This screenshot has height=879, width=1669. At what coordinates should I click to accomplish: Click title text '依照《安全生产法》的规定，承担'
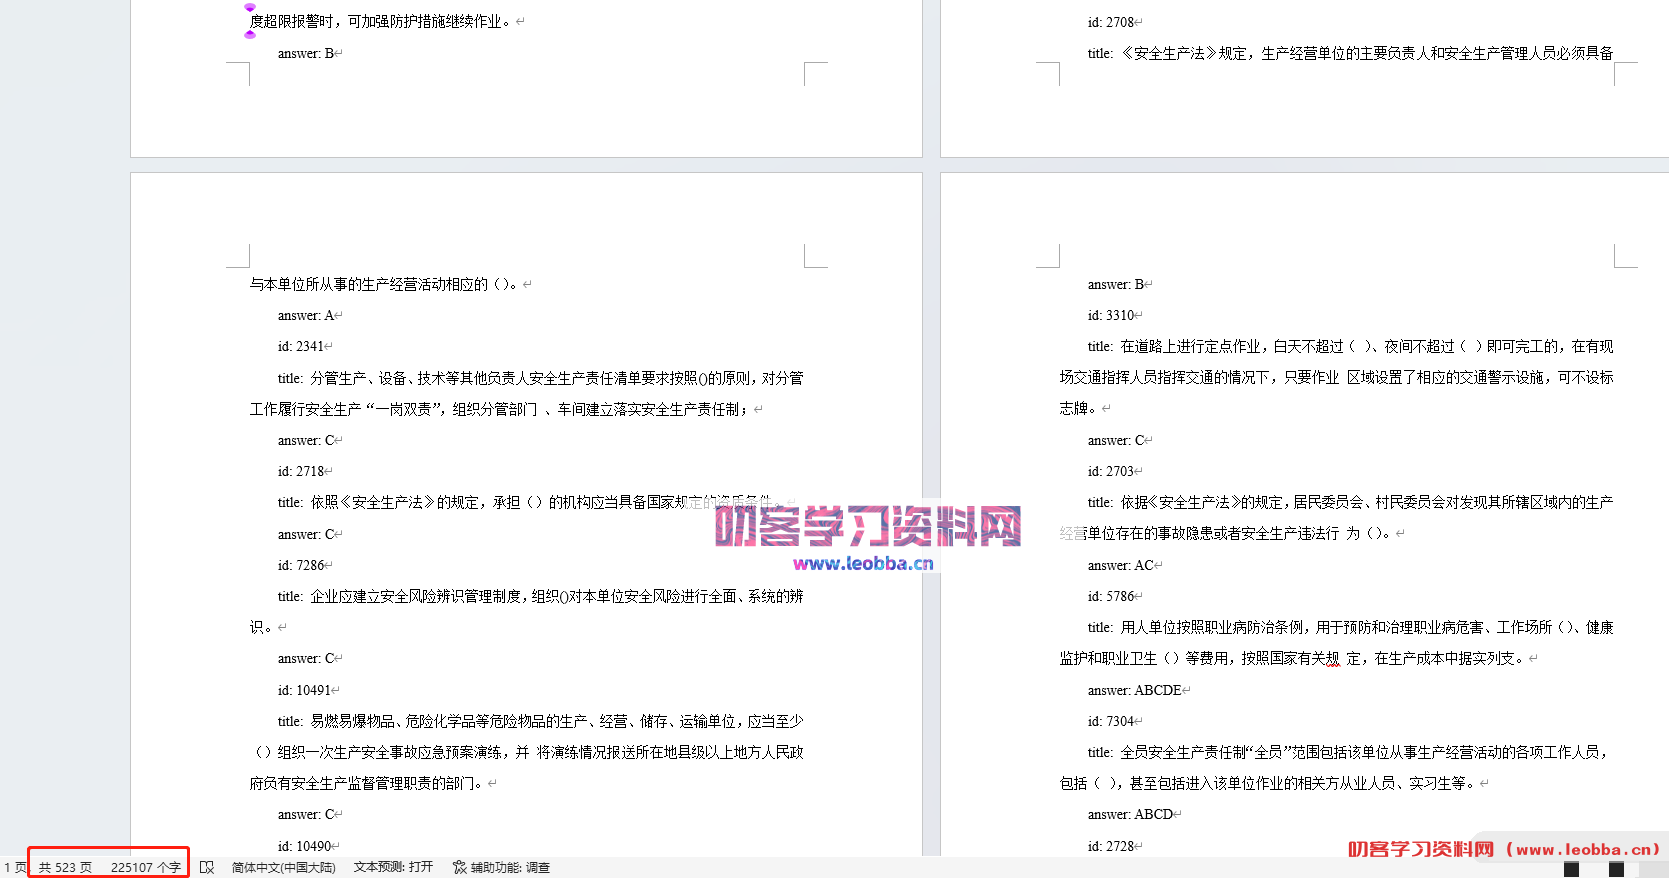tap(416, 502)
